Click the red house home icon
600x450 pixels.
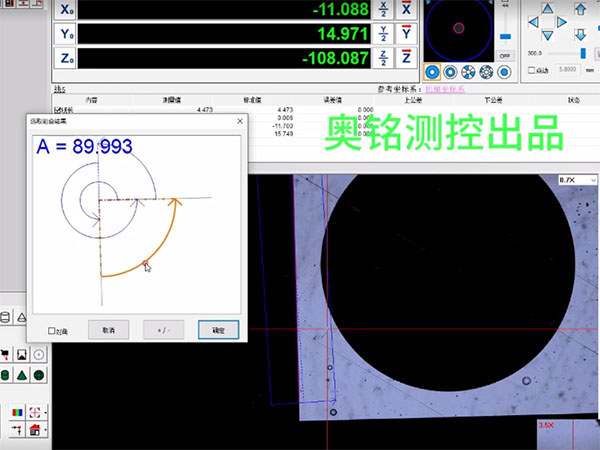34,430
